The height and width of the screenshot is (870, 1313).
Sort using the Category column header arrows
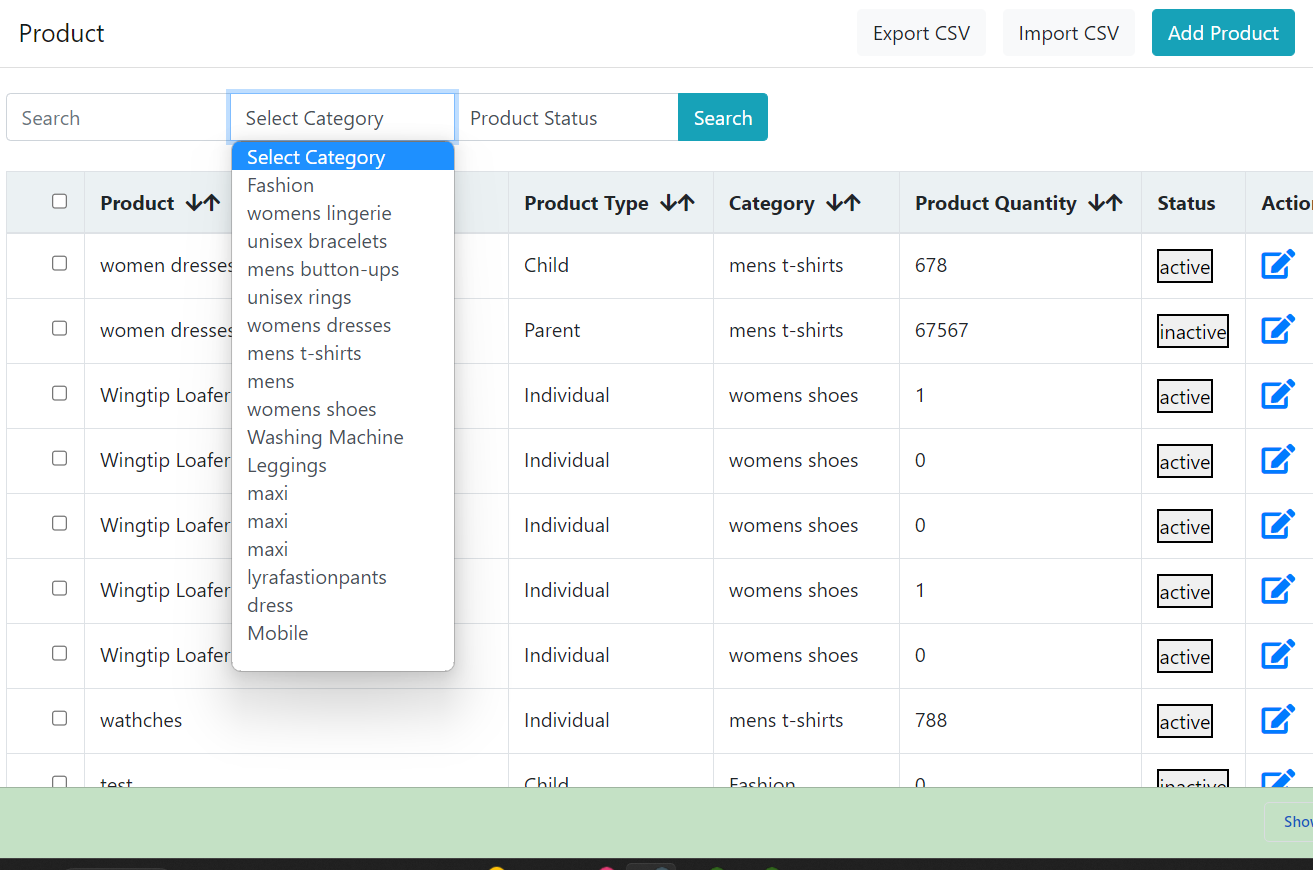(843, 203)
